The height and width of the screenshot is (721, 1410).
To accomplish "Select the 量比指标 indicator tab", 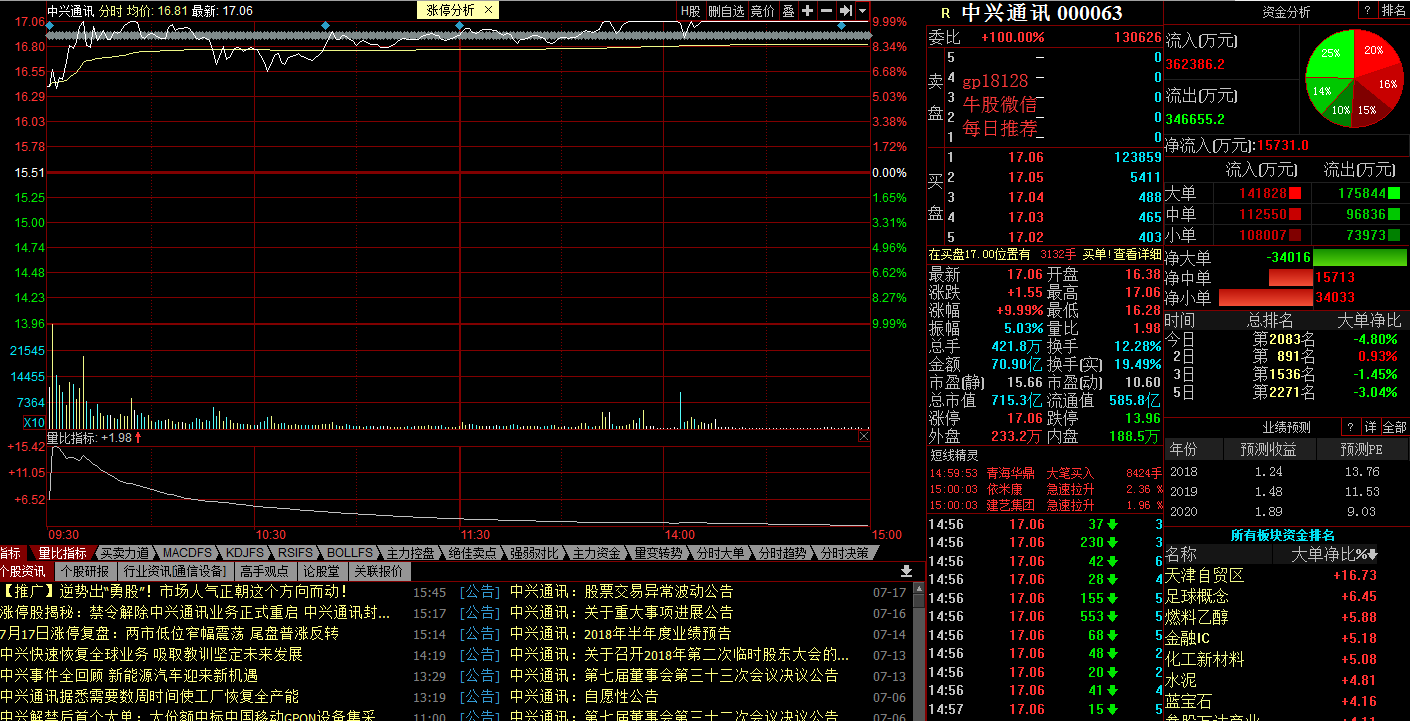I will tap(62, 553).
